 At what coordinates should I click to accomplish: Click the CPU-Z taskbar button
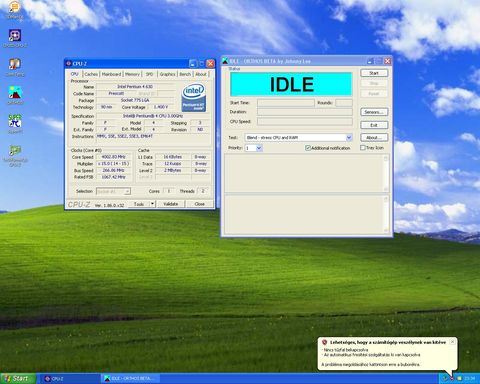(x=70, y=379)
